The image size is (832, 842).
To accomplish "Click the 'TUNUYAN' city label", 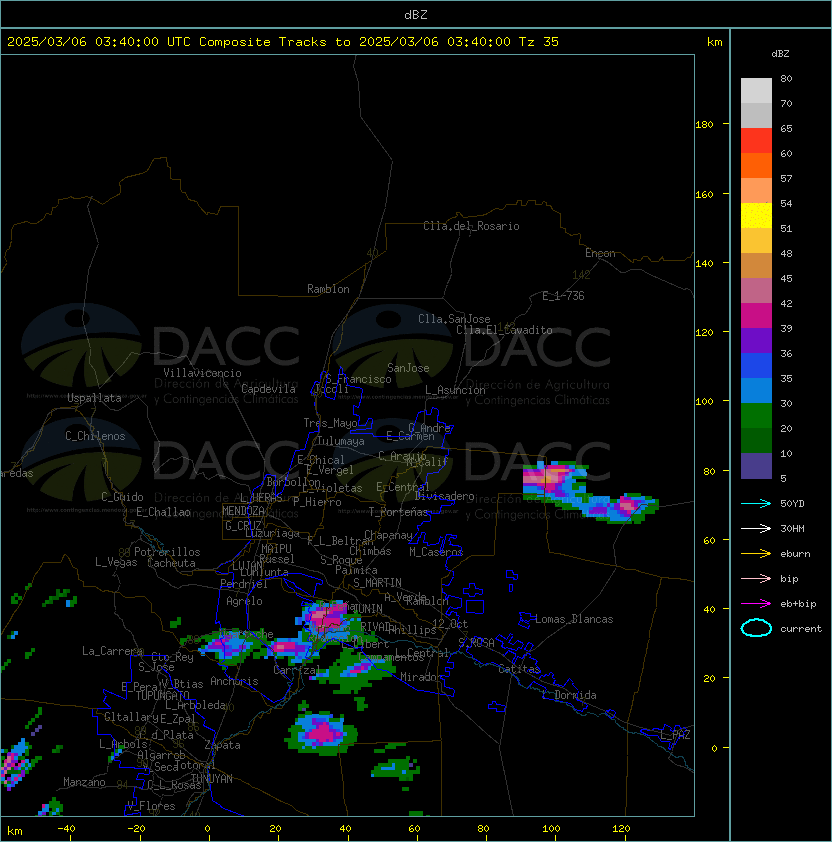I will [x=212, y=779].
